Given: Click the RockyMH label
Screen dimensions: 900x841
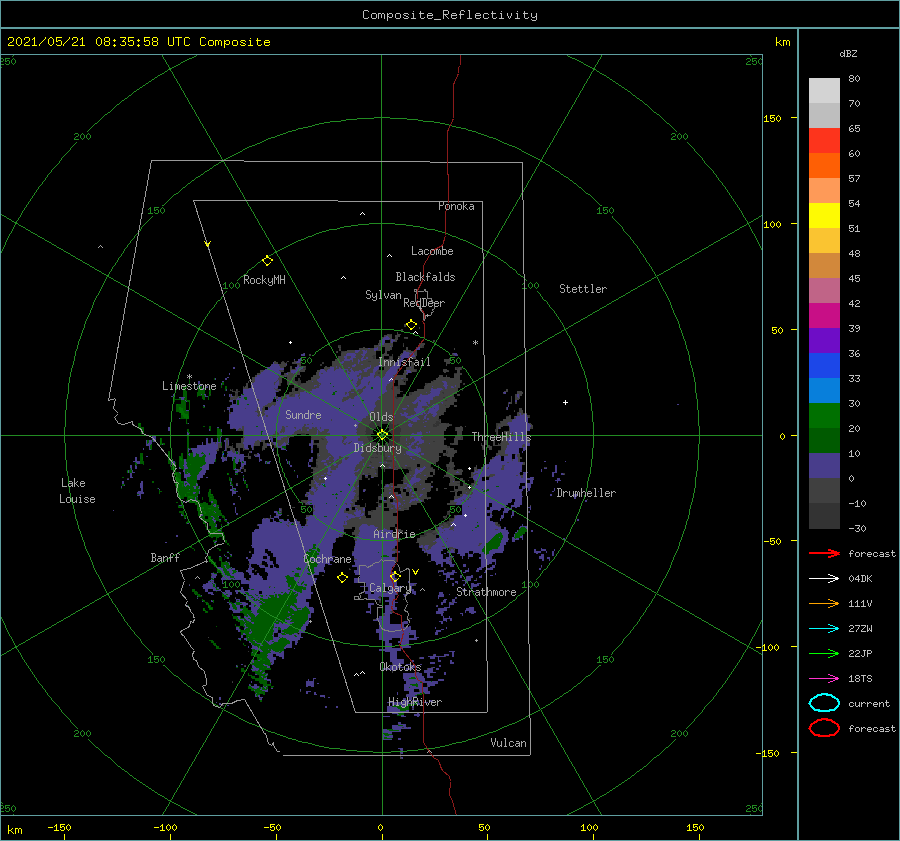Looking at the screenshot, I should click(x=264, y=280).
